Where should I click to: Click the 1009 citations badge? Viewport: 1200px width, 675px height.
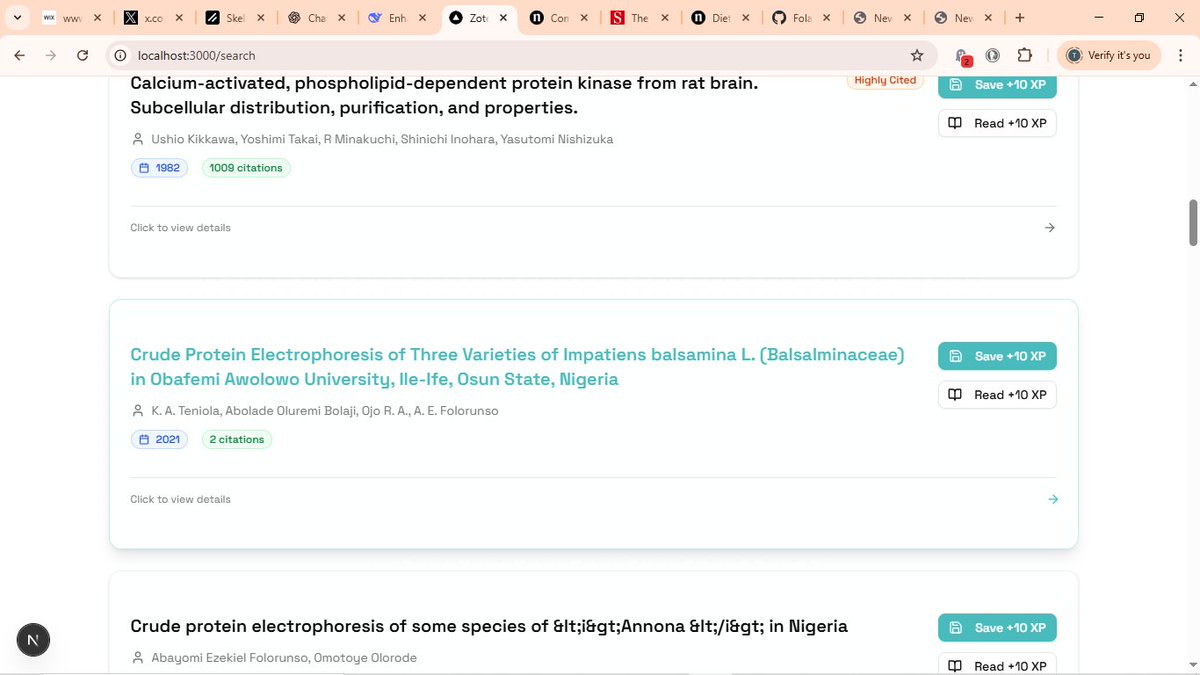[245, 167]
